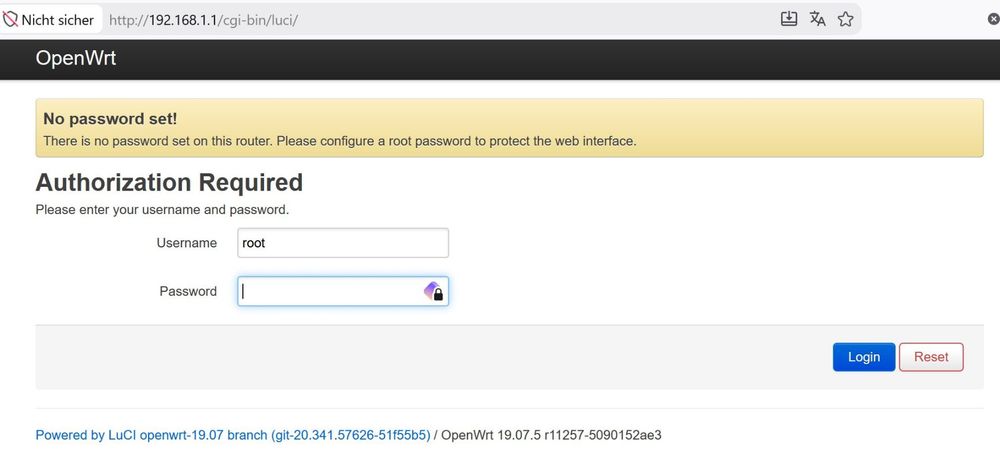
Task: Focus the Username field containing root
Action: point(343,243)
